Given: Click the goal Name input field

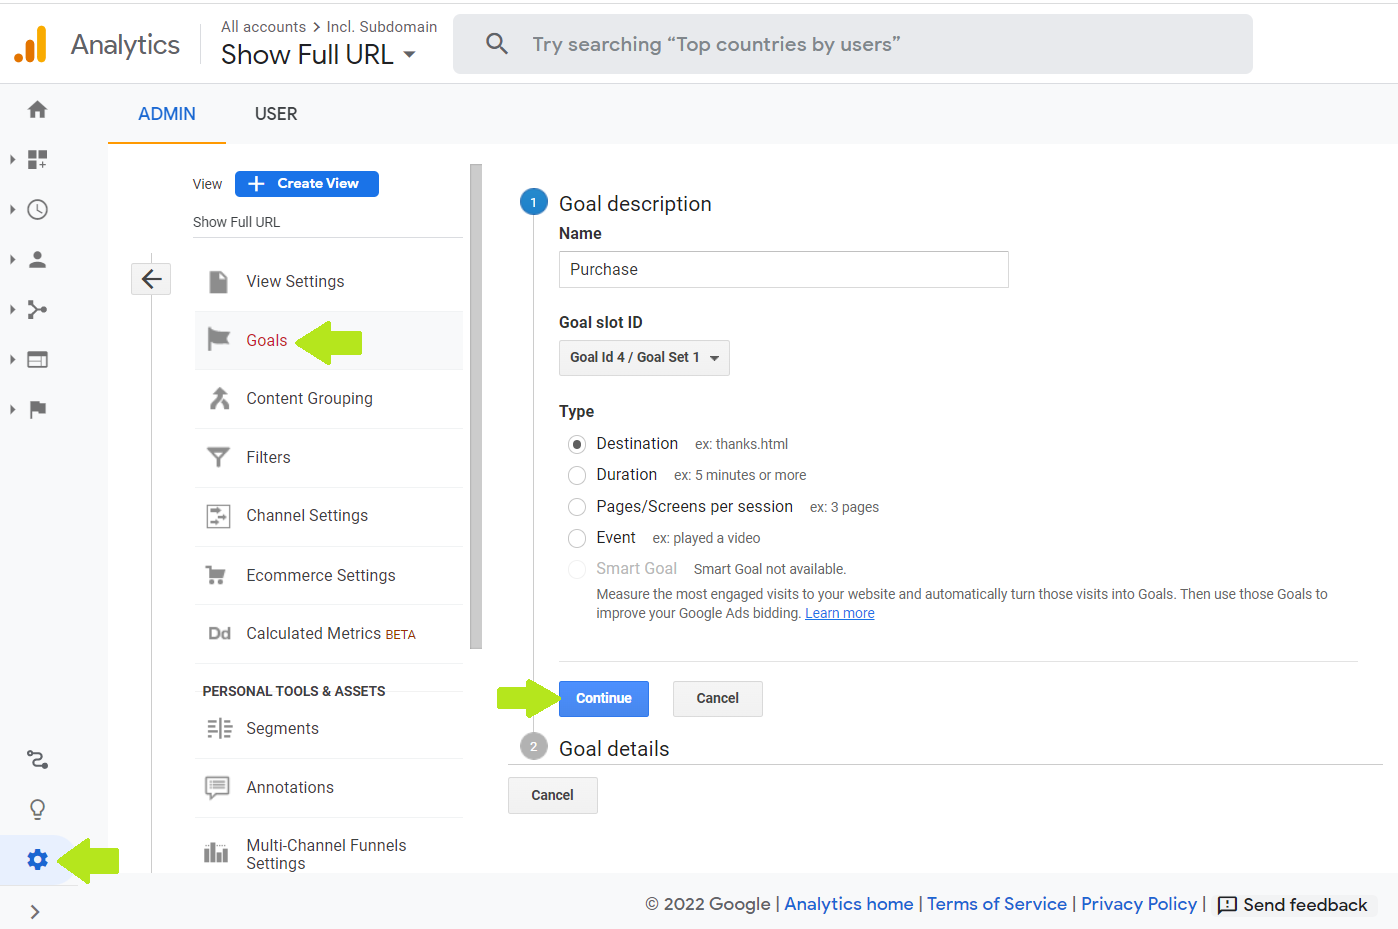Looking at the screenshot, I should [784, 270].
